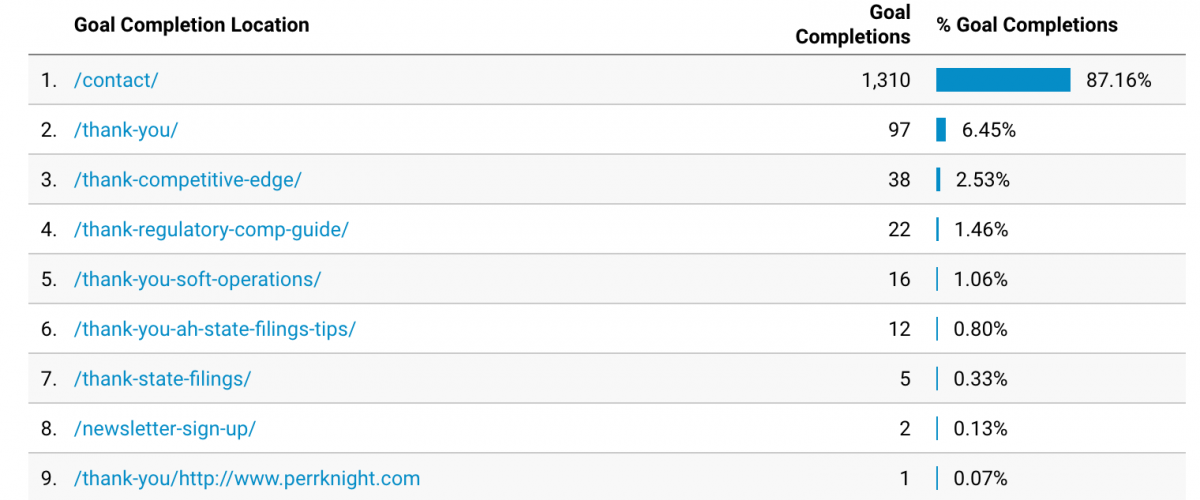Viewport: 1200px width, 500px height.
Task: Open the /contact/ goal location link
Action: (116, 80)
